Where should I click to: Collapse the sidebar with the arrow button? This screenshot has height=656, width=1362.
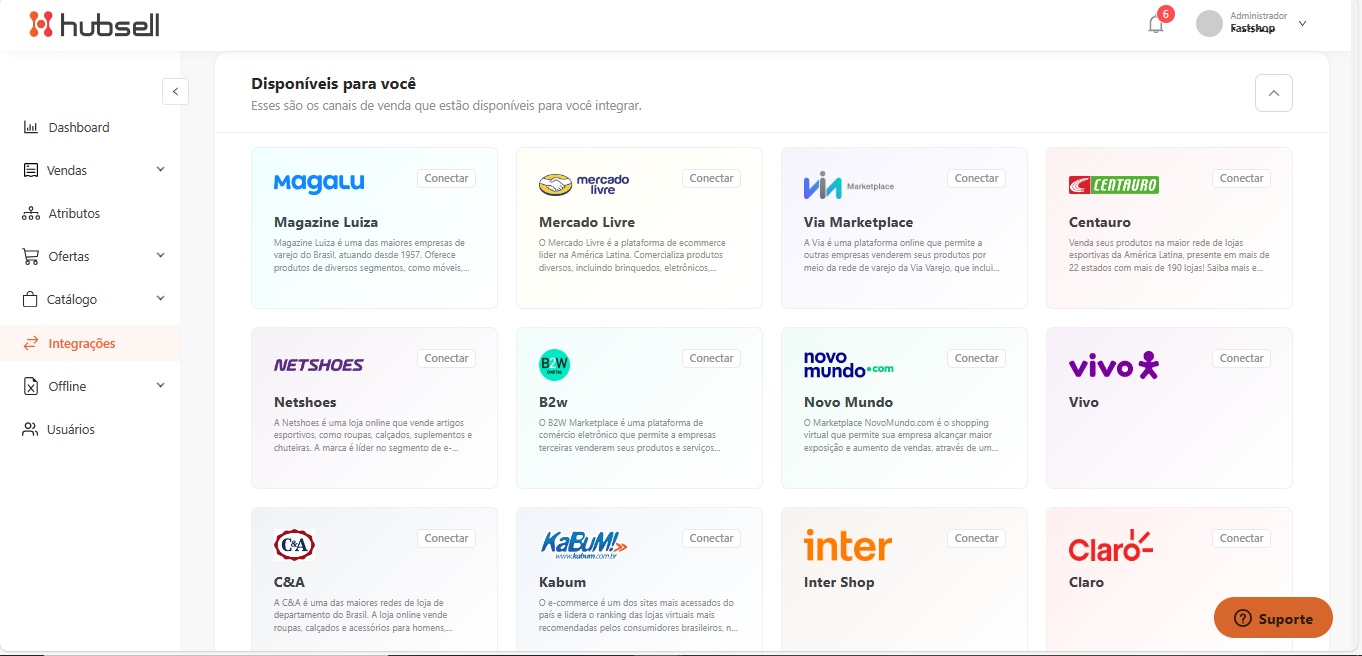coord(175,91)
